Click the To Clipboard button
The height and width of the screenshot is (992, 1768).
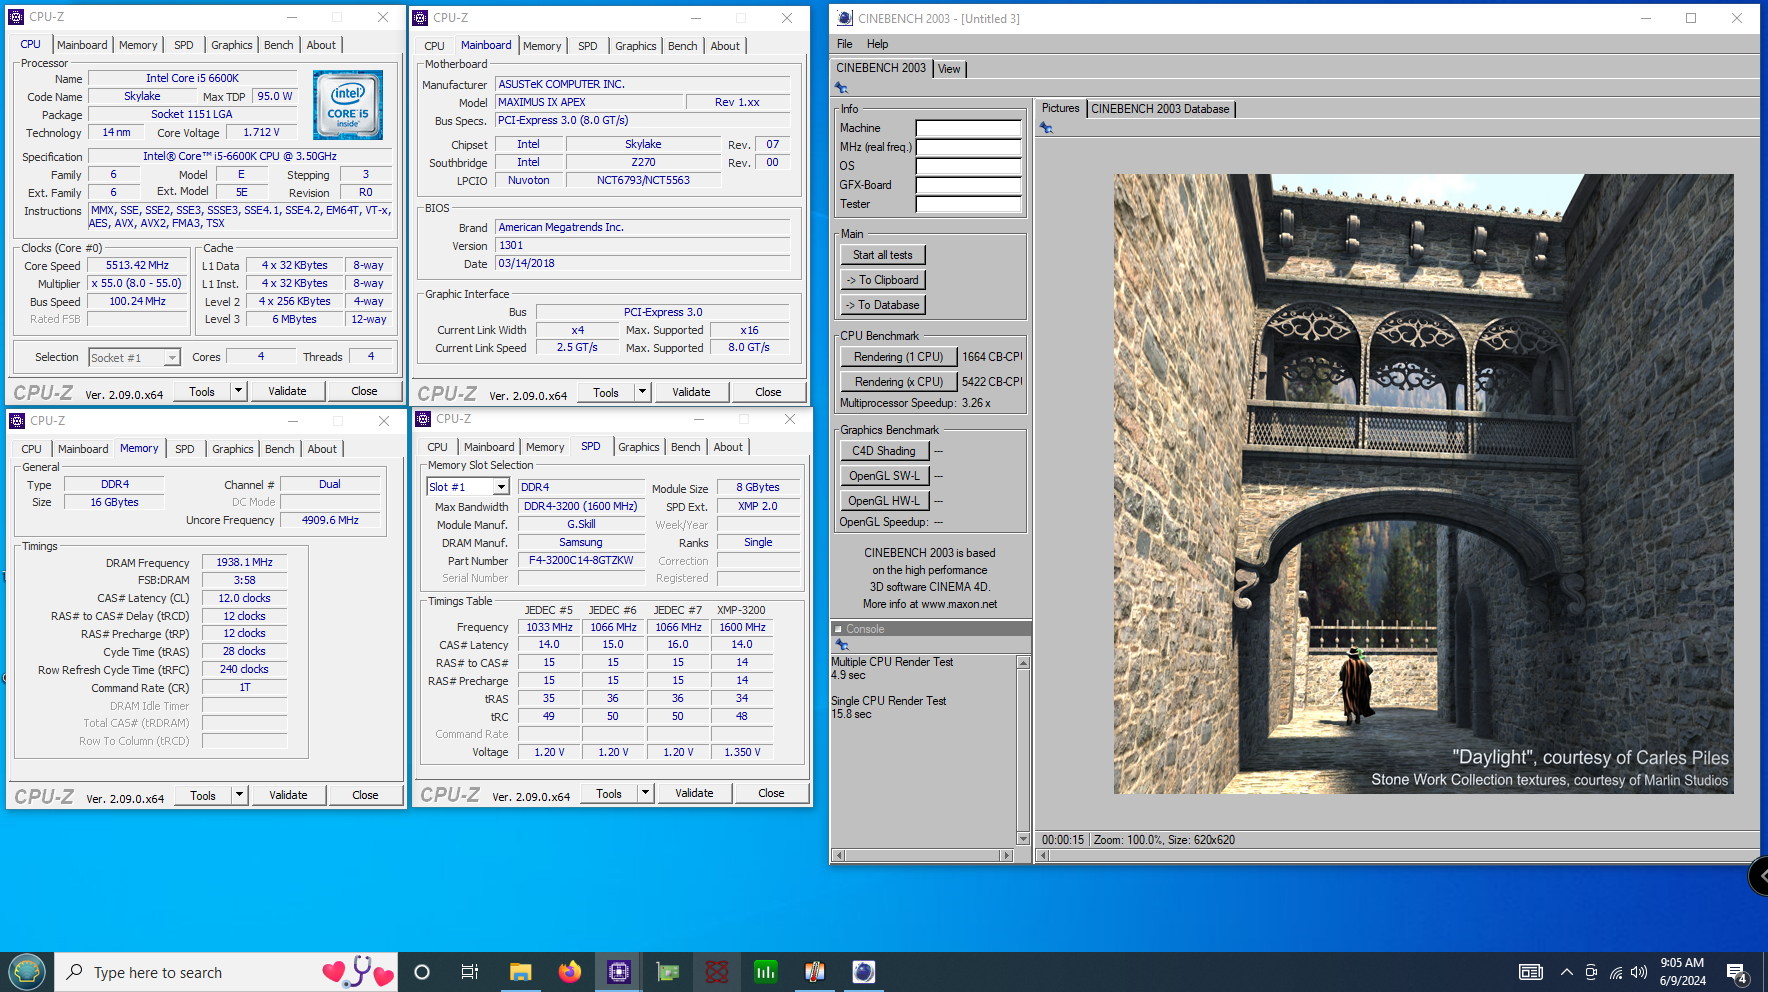pos(883,280)
